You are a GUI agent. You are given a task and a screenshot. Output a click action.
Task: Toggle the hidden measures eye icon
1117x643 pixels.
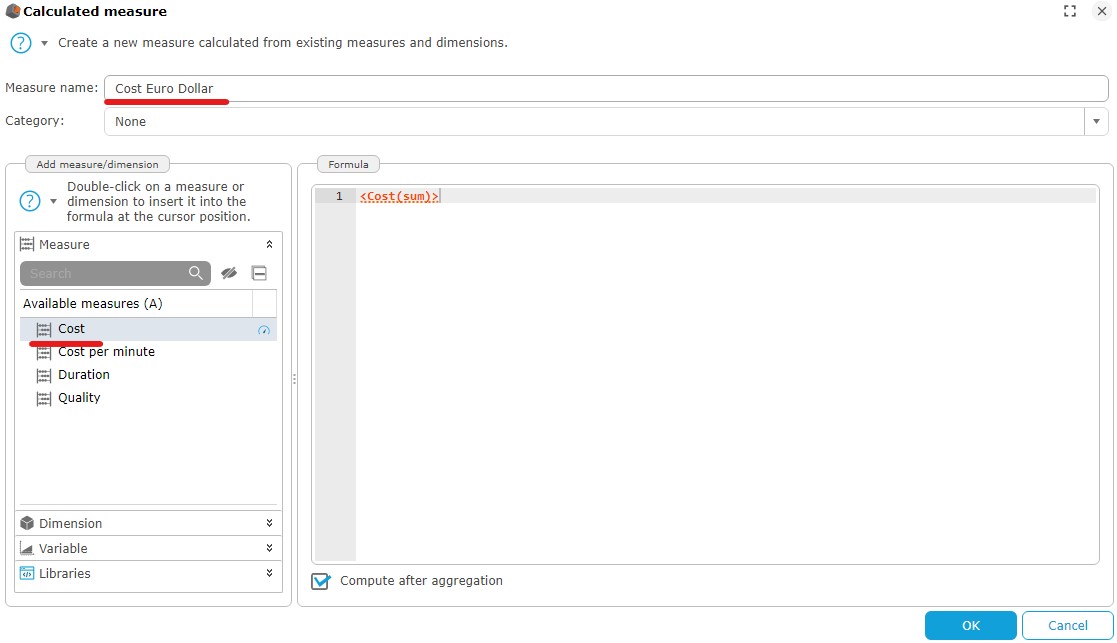coord(229,273)
